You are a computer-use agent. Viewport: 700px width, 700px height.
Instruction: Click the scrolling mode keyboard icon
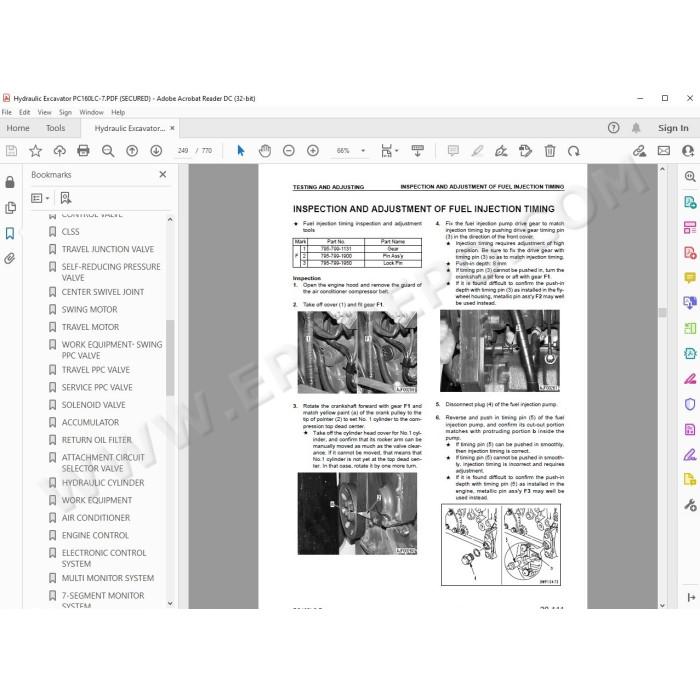pos(417,151)
